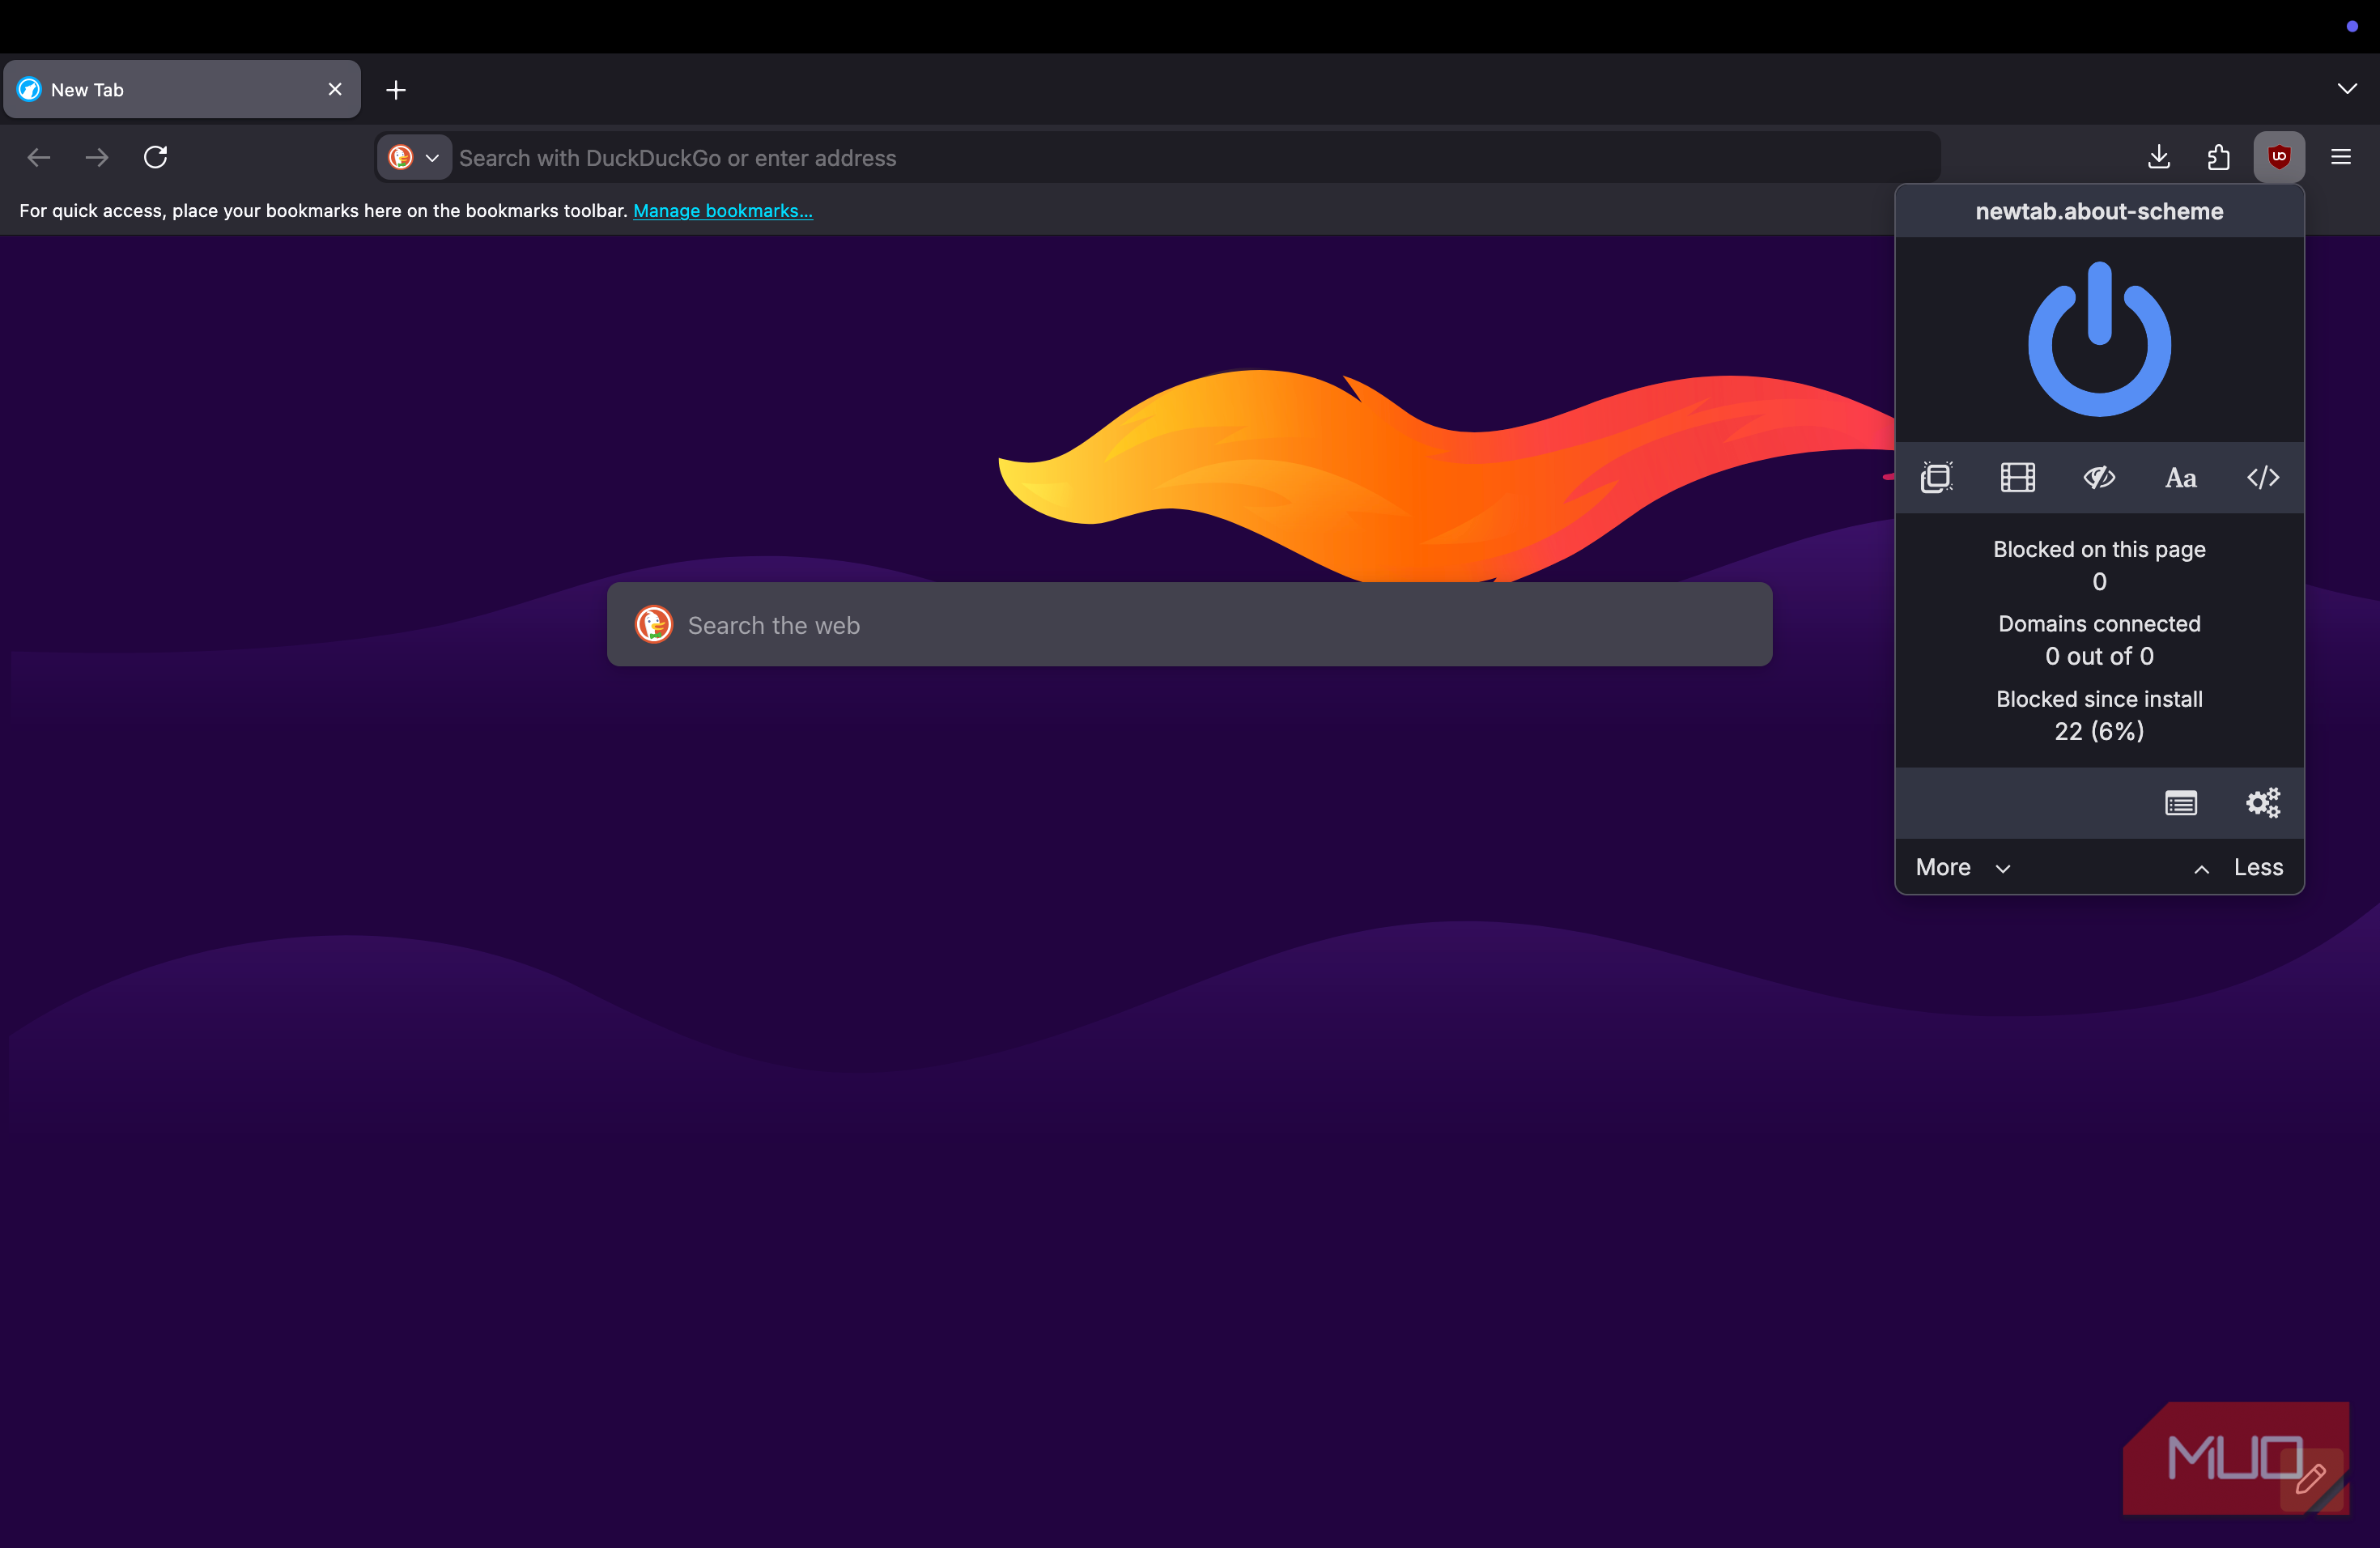The image size is (2380, 1548).
Task: Collapse popup with Less button
Action: (2238, 867)
